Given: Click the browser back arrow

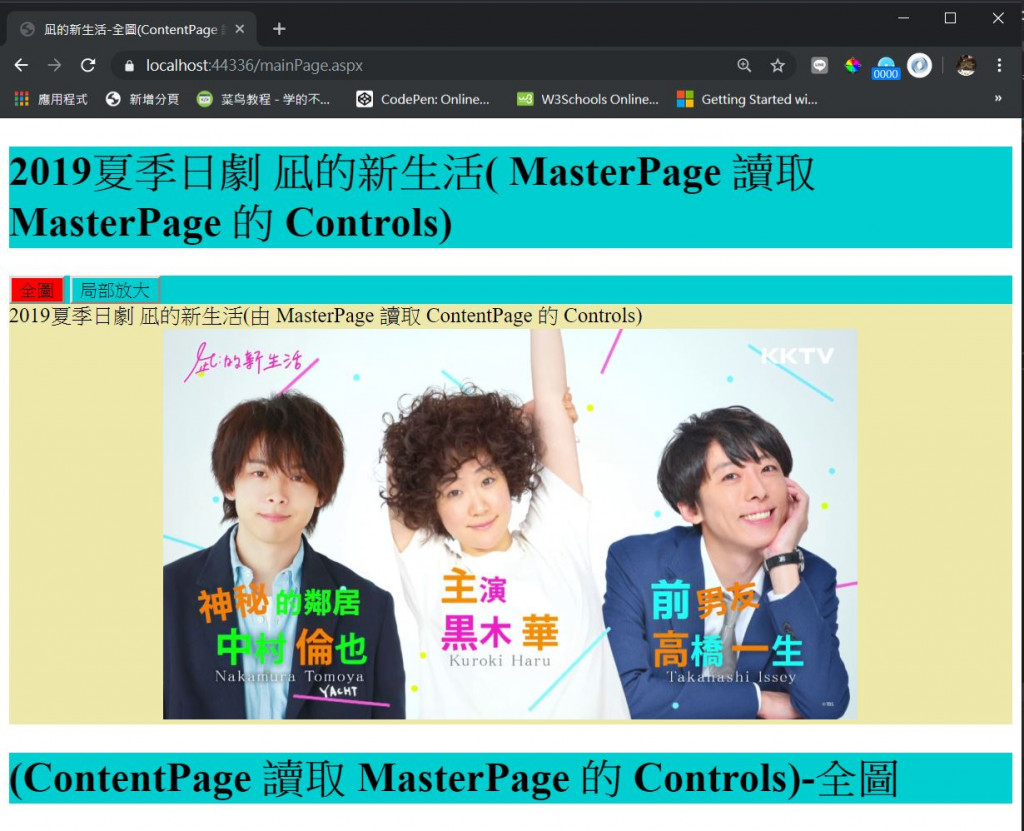Looking at the screenshot, I should coord(22,65).
